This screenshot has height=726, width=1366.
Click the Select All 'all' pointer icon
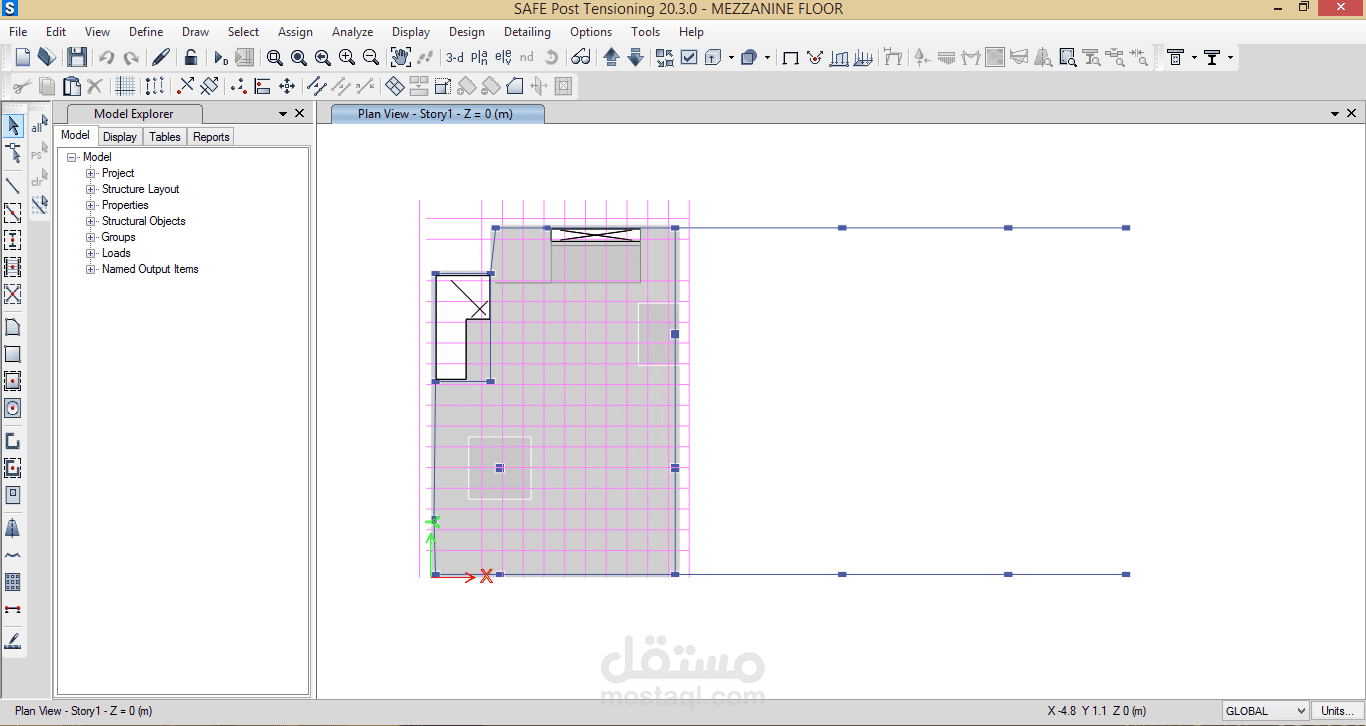click(x=39, y=126)
